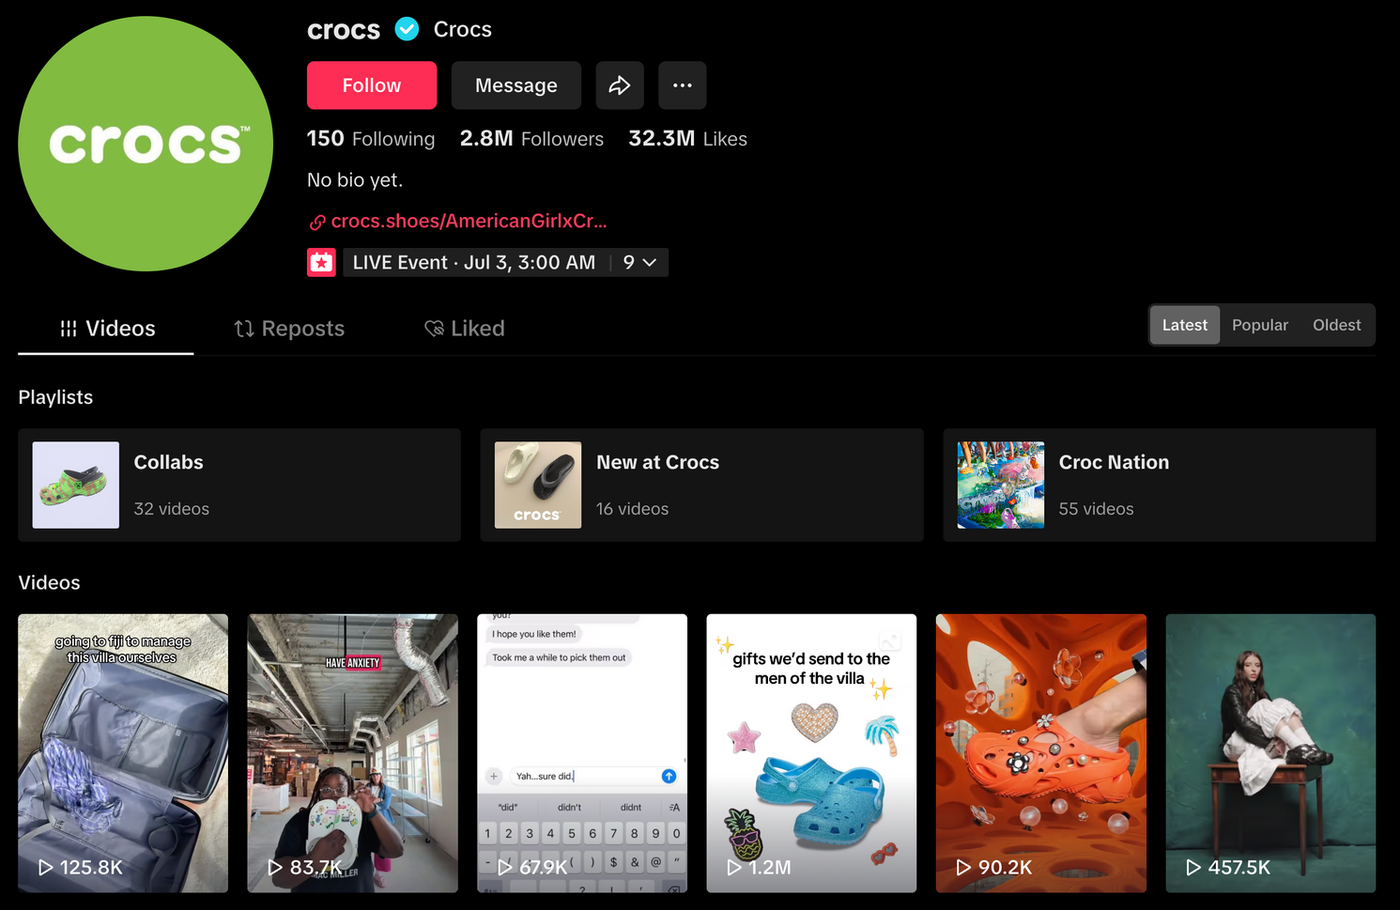Click the Collabs playlist title

click(169, 462)
